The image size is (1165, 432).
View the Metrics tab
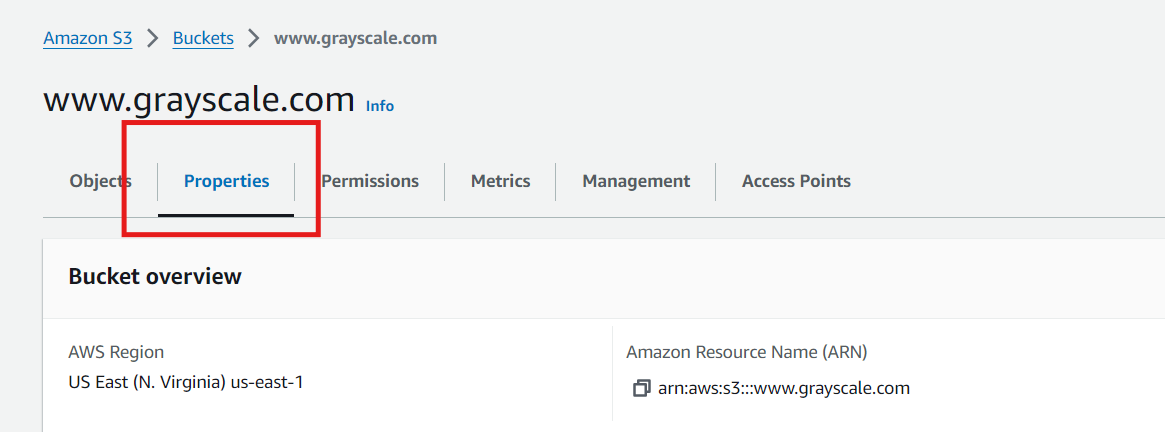pos(500,181)
